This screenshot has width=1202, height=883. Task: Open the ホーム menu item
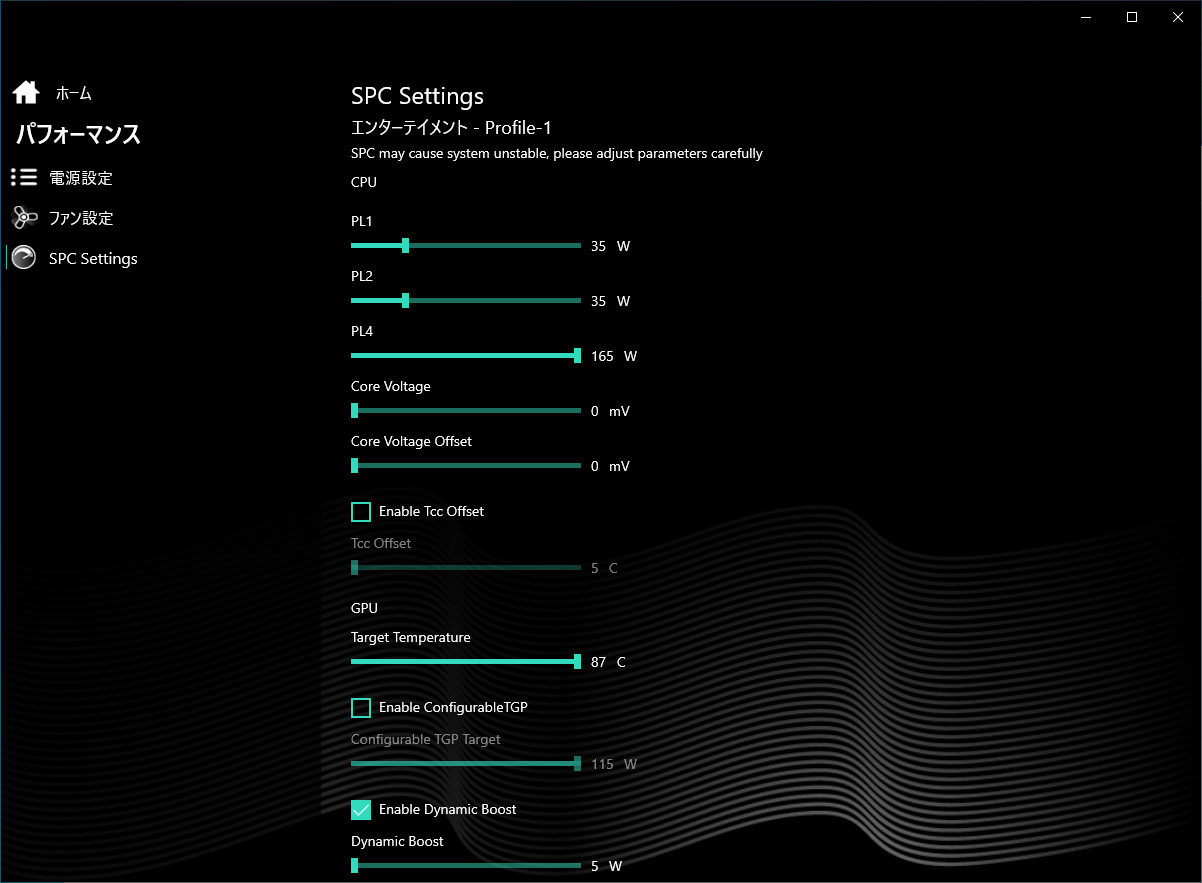[73, 93]
